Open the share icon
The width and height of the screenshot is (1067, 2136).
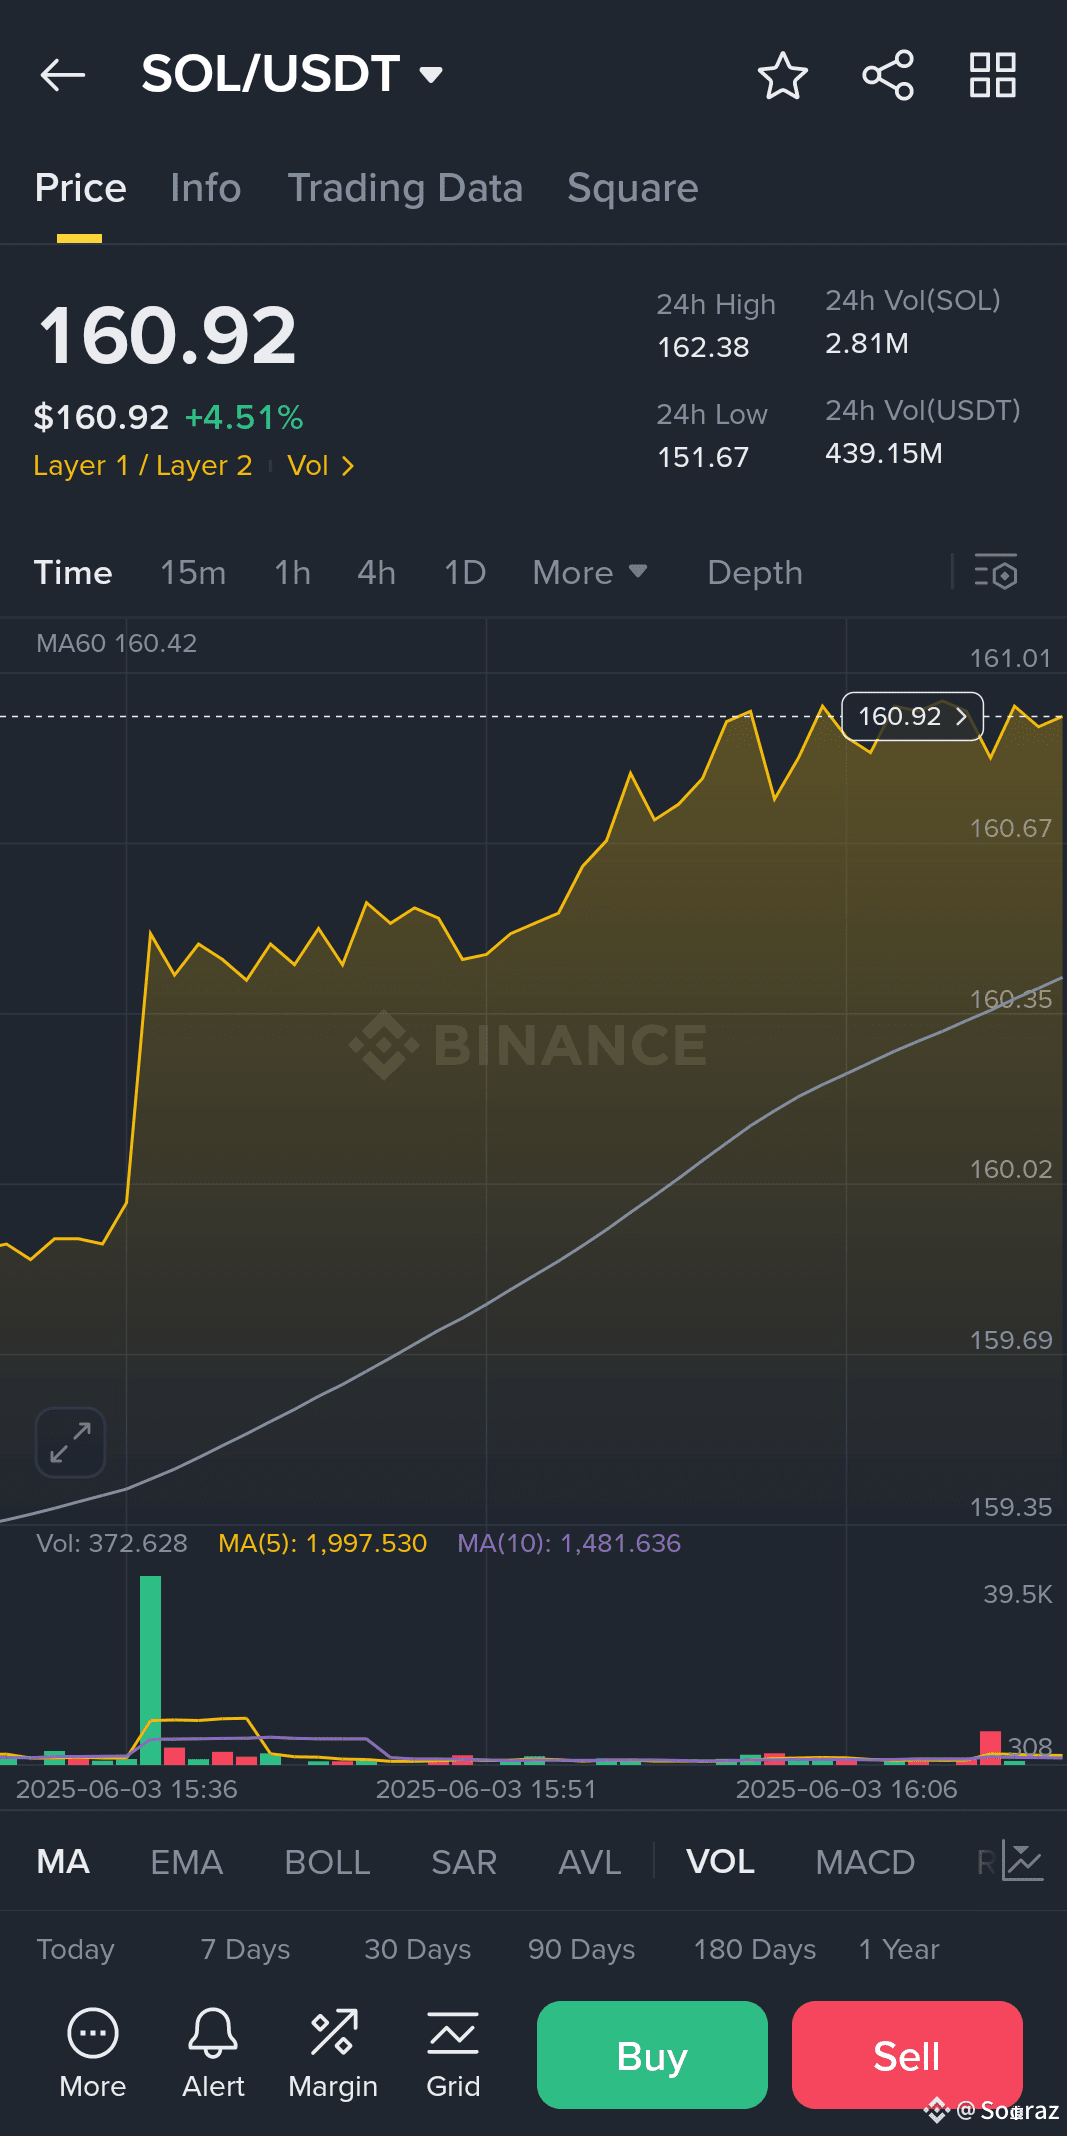pos(888,75)
